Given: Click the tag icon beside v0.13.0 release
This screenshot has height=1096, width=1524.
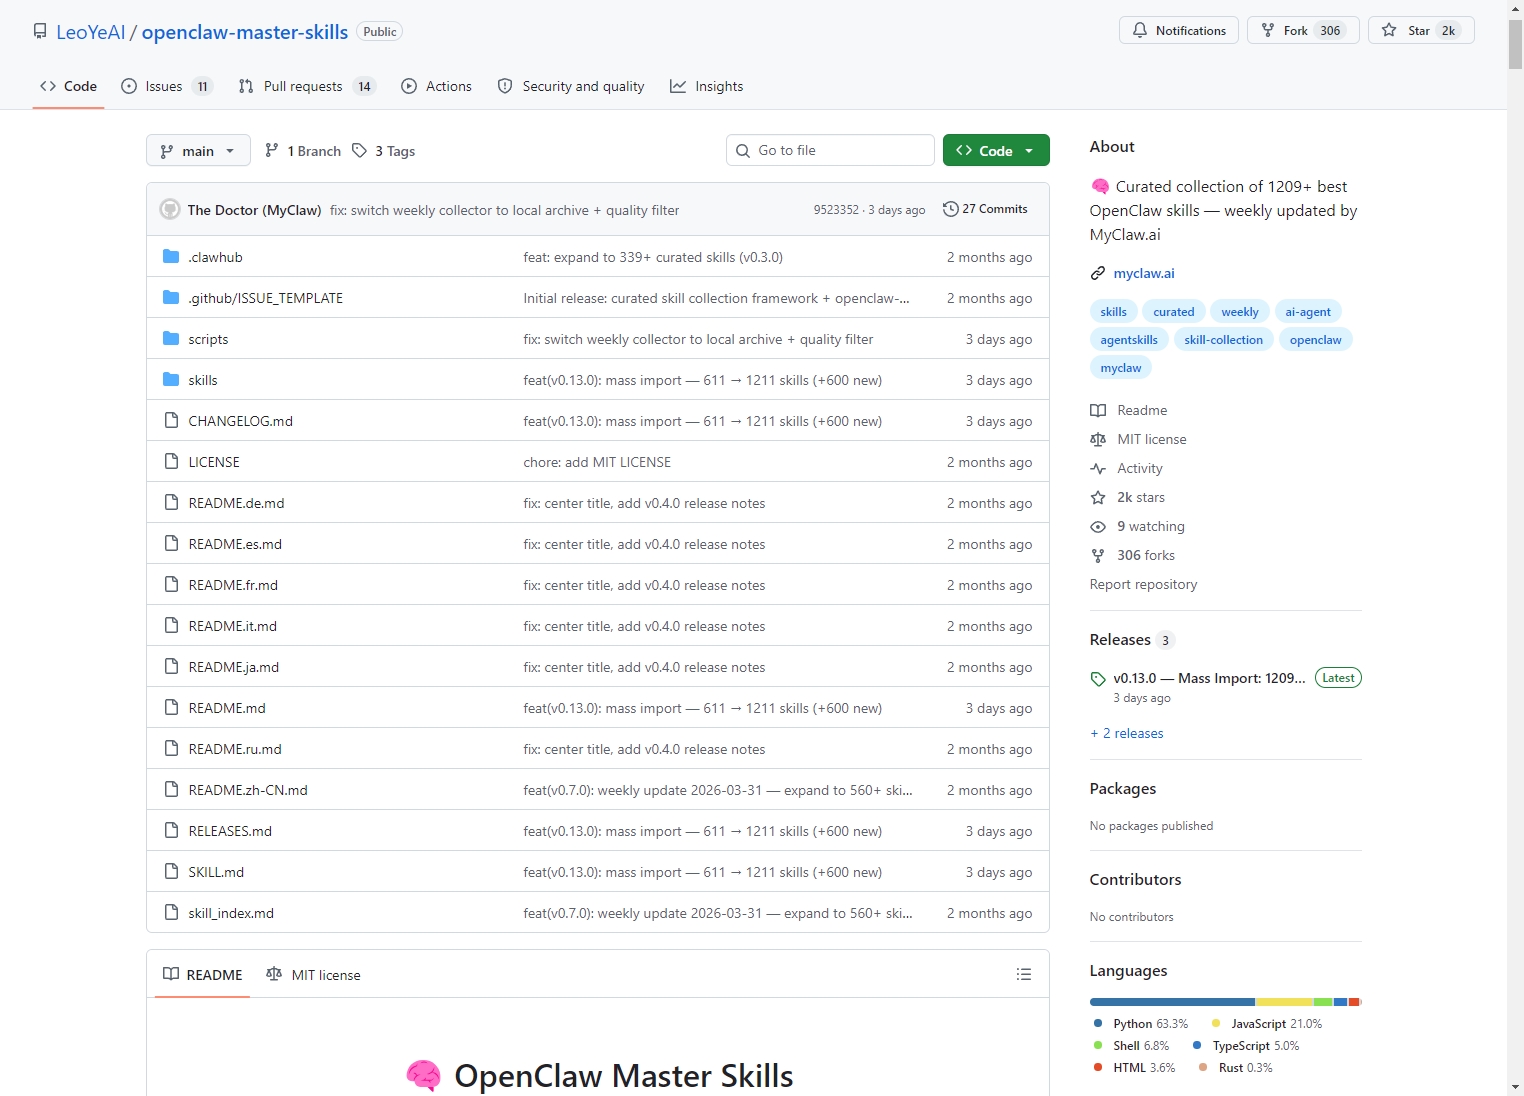Looking at the screenshot, I should (1098, 678).
